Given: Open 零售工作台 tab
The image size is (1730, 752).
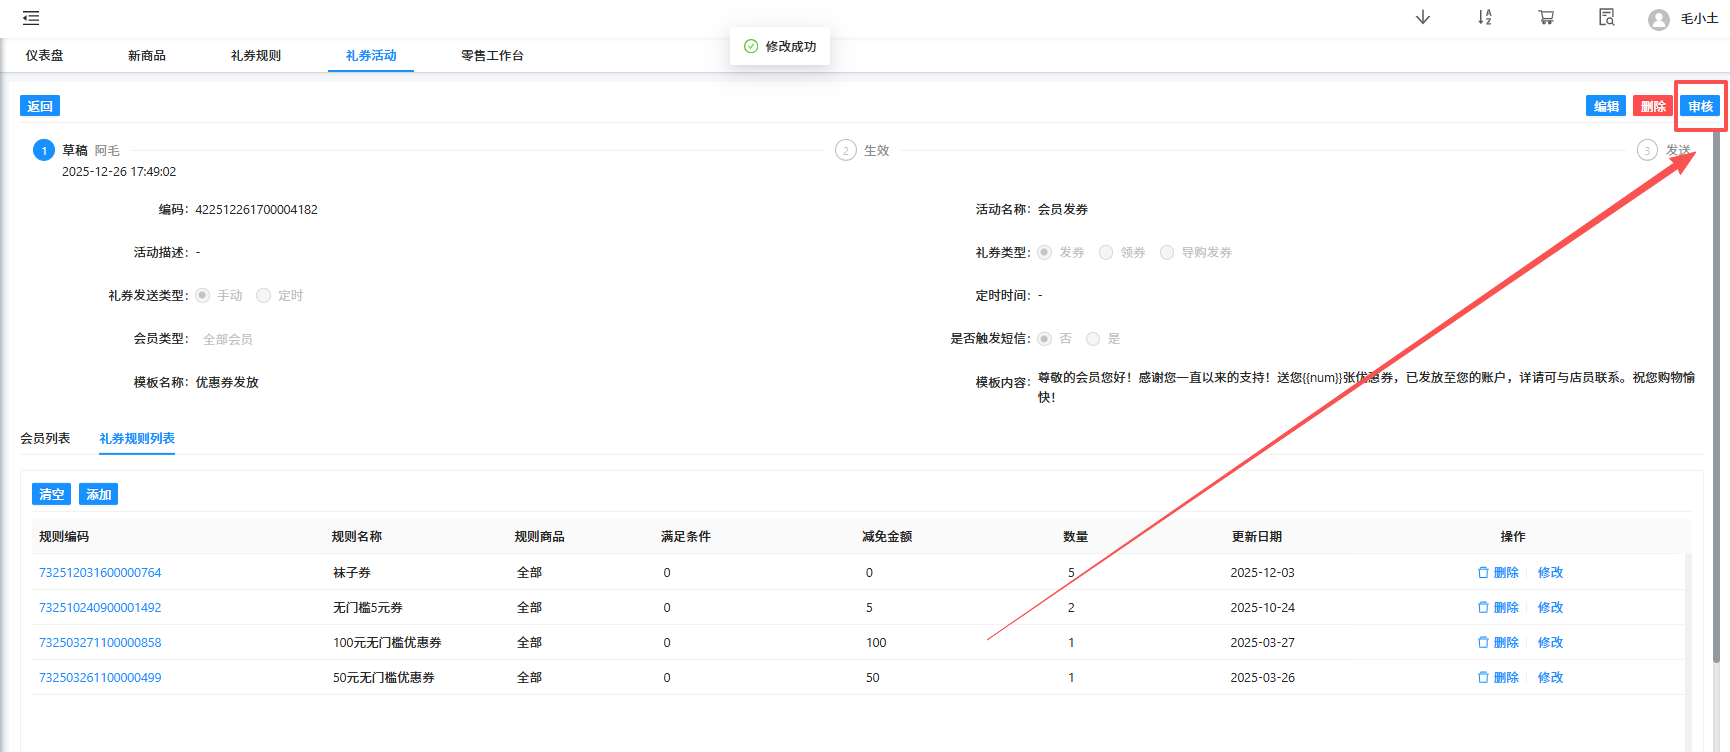Looking at the screenshot, I should click(492, 56).
